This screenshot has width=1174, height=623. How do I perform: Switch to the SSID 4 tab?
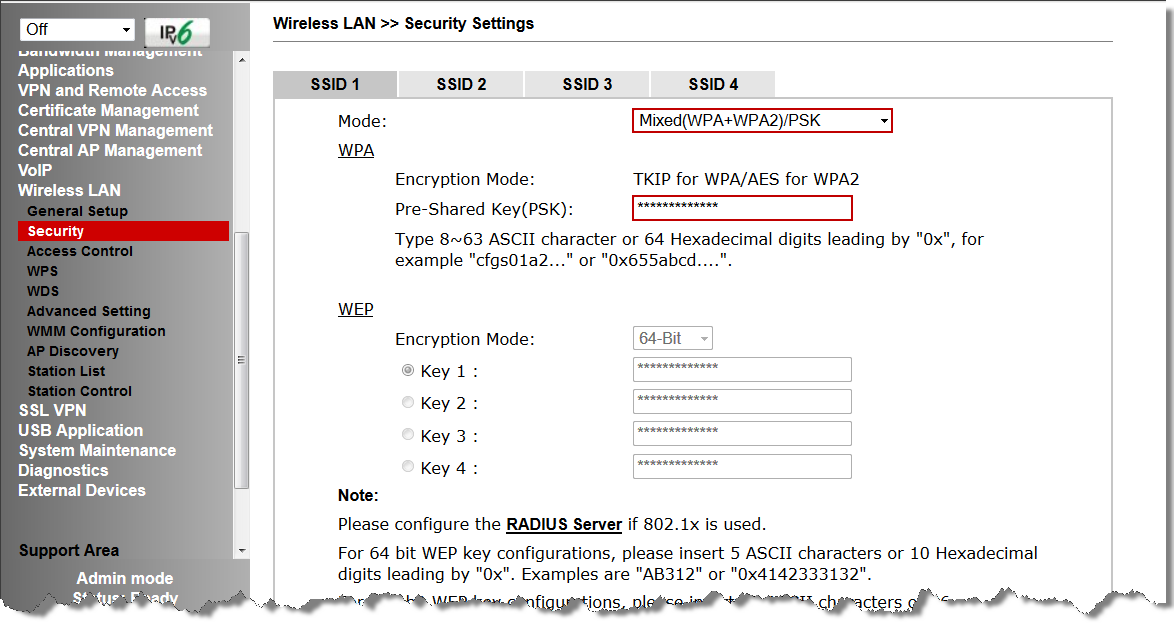[x=713, y=85]
